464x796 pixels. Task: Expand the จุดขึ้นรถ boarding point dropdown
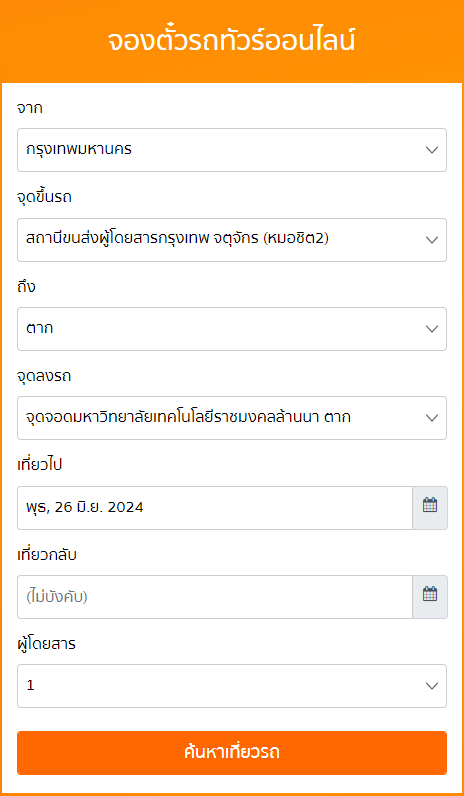point(232,240)
